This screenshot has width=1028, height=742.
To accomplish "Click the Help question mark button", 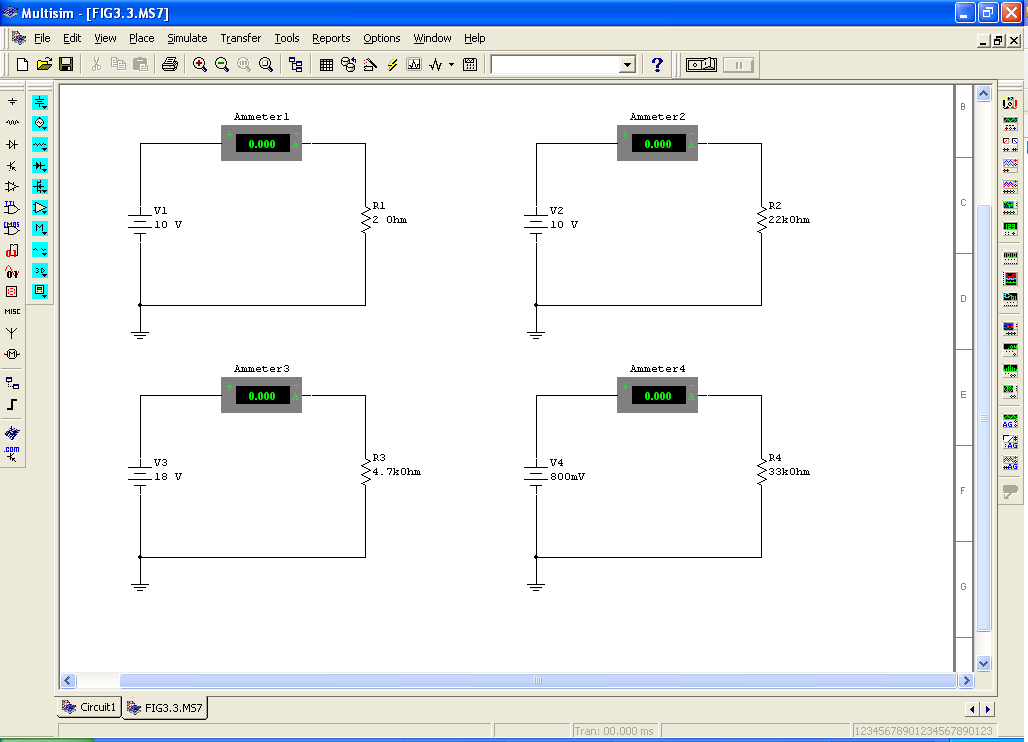I will pos(657,64).
